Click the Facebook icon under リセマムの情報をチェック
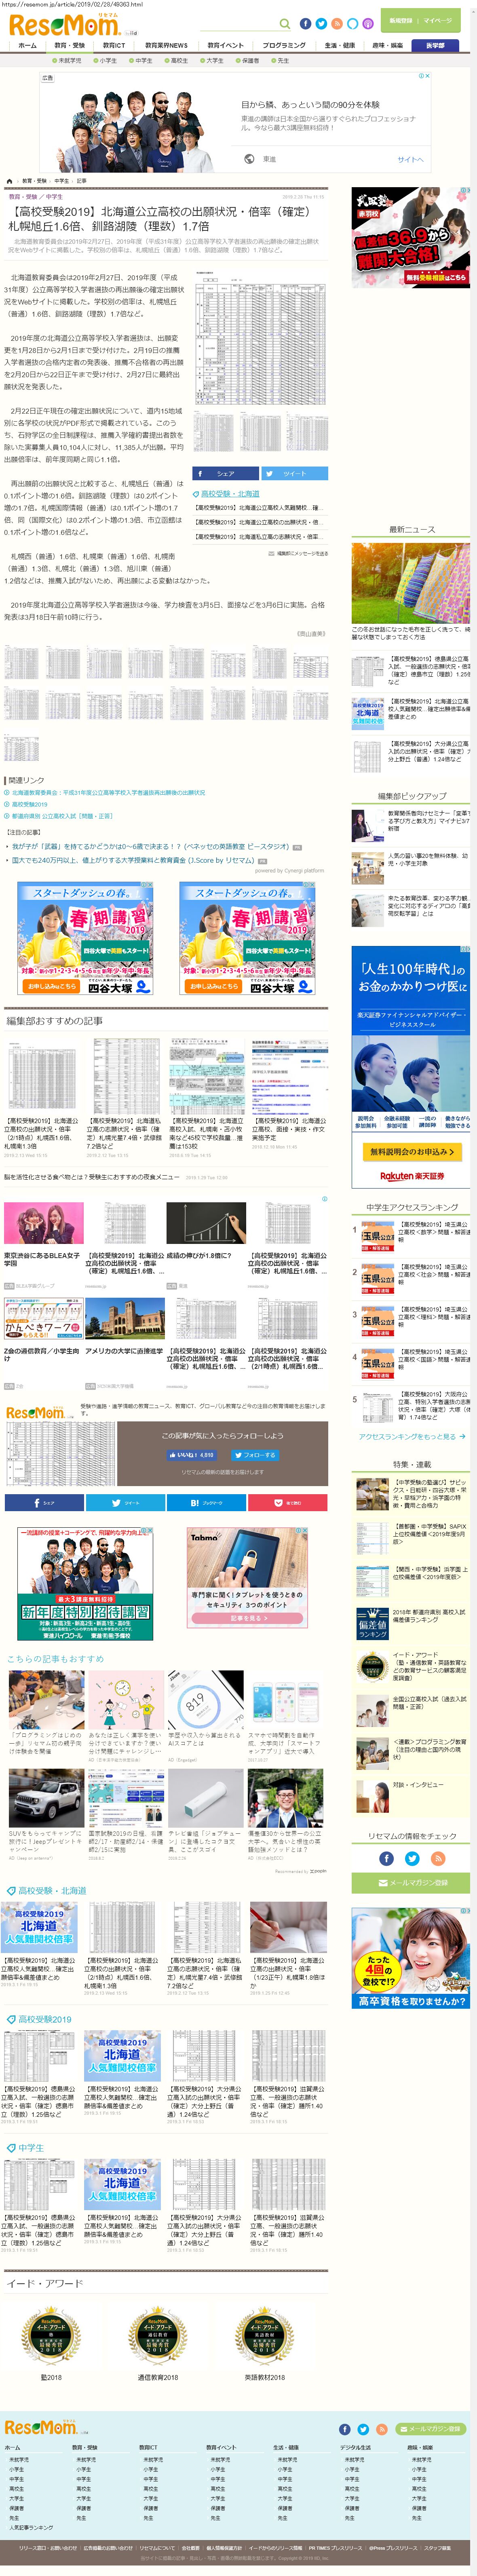The width and height of the screenshot is (477, 2576). [x=386, y=1858]
